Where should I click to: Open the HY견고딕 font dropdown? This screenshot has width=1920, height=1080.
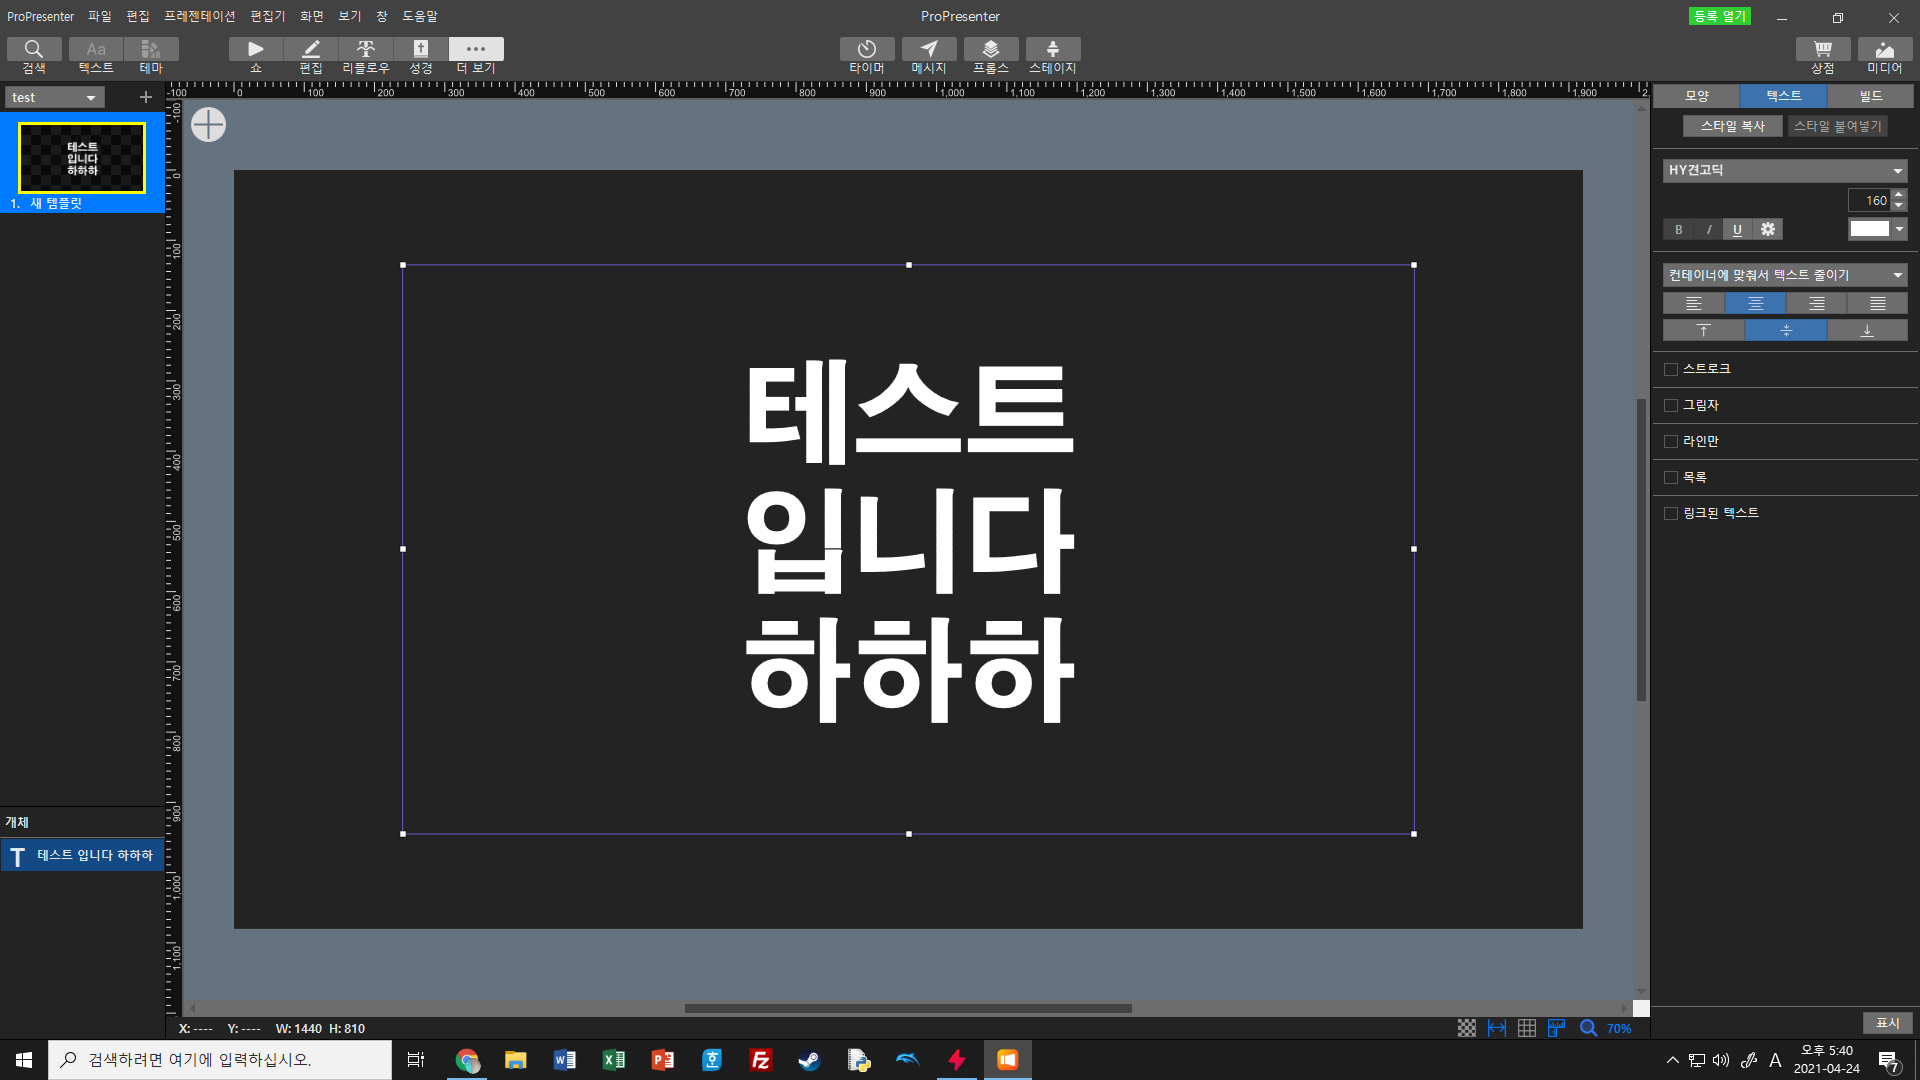pyautogui.click(x=1784, y=171)
